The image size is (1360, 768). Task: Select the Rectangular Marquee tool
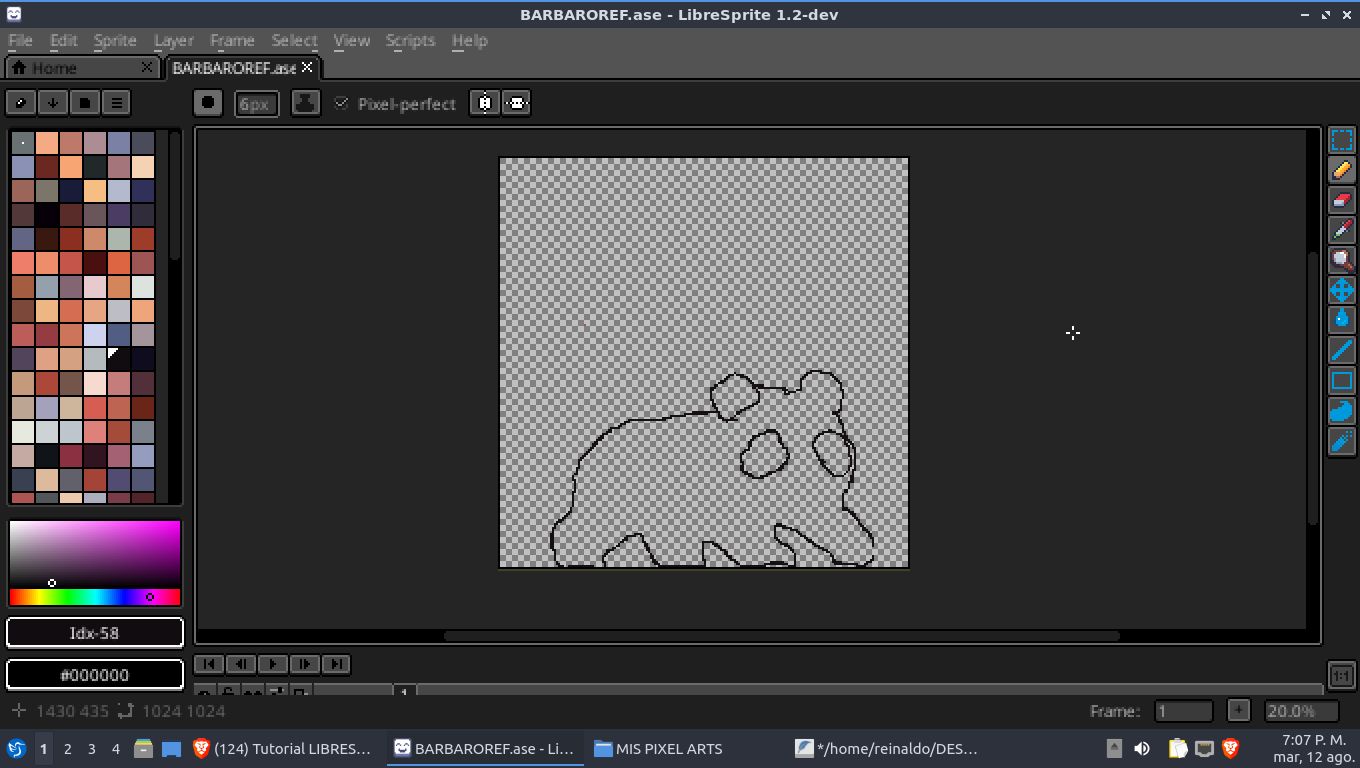point(1341,140)
